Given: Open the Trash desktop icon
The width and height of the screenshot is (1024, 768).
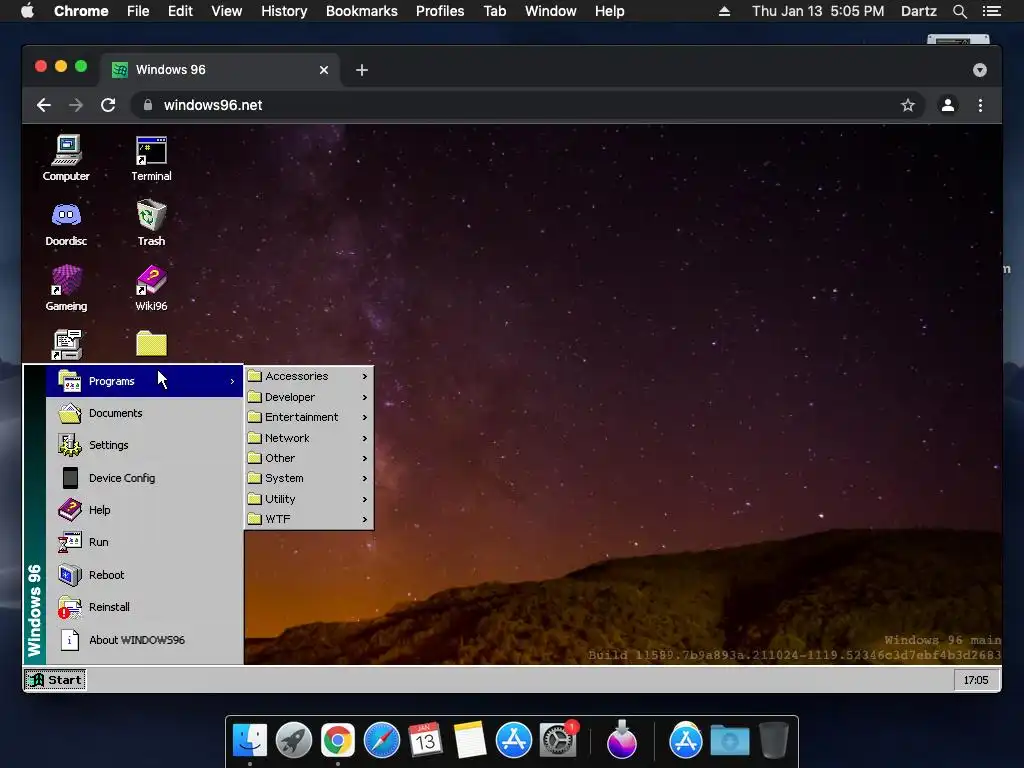Looking at the screenshot, I should click(x=151, y=223).
